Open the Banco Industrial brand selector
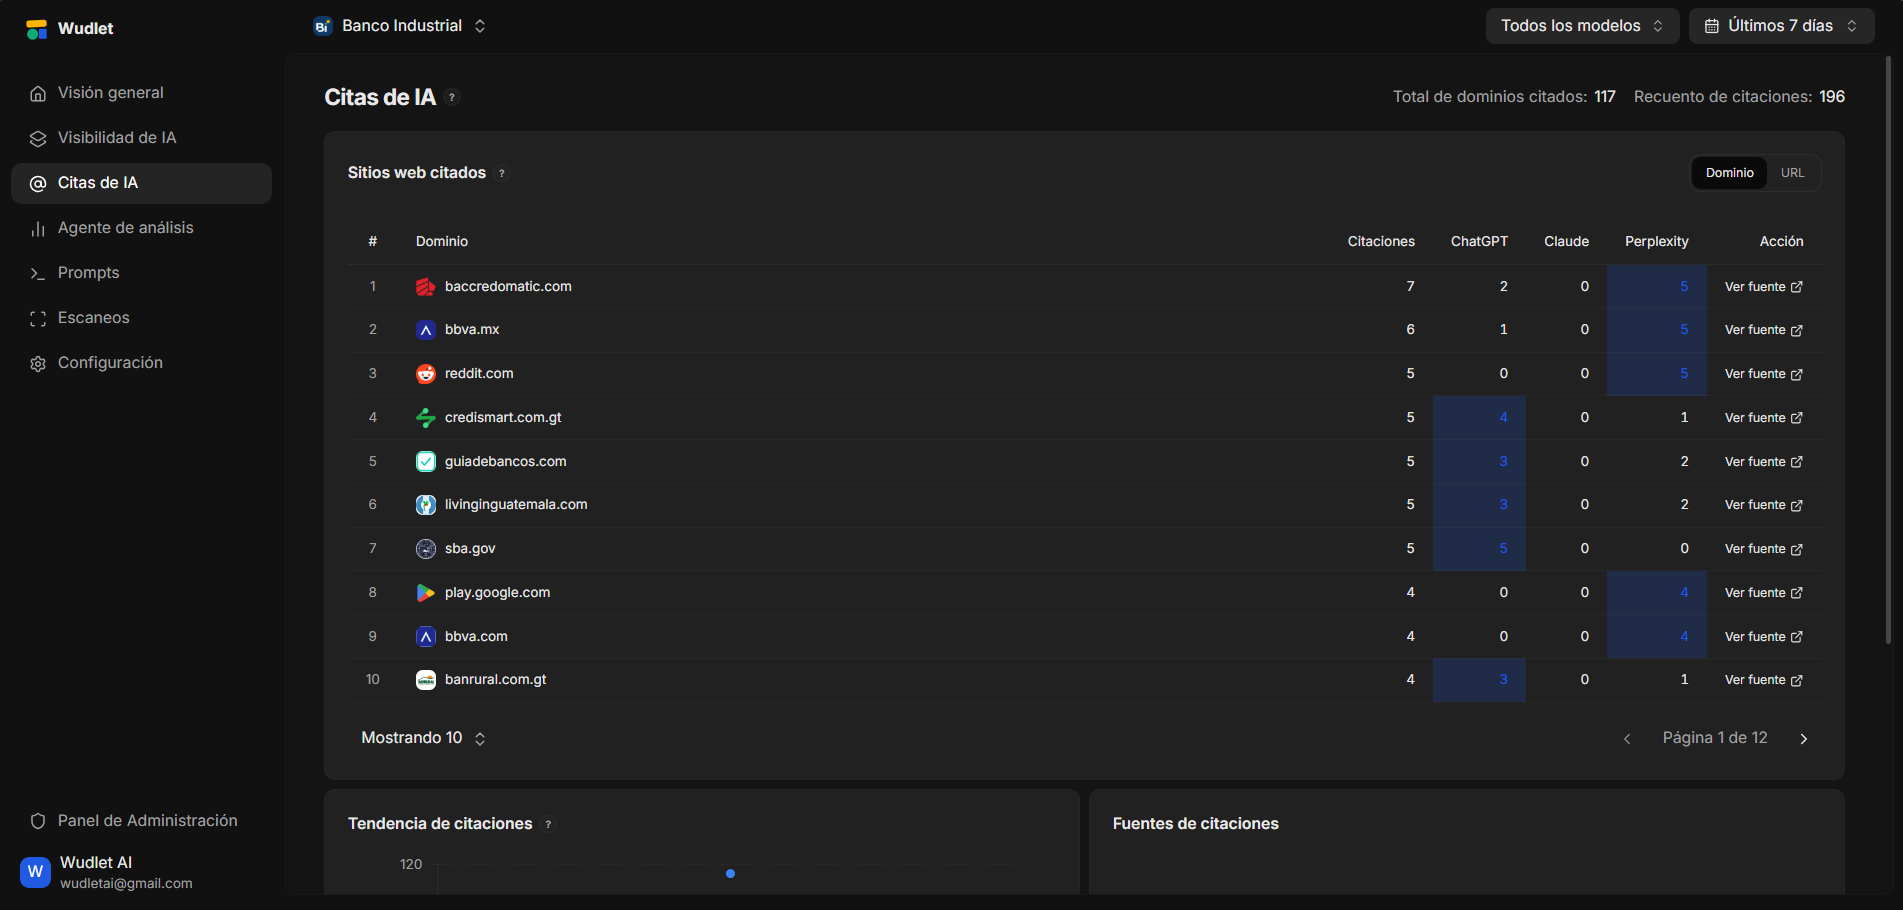The width and height of the screenshot is (1903, 910). 400,26
